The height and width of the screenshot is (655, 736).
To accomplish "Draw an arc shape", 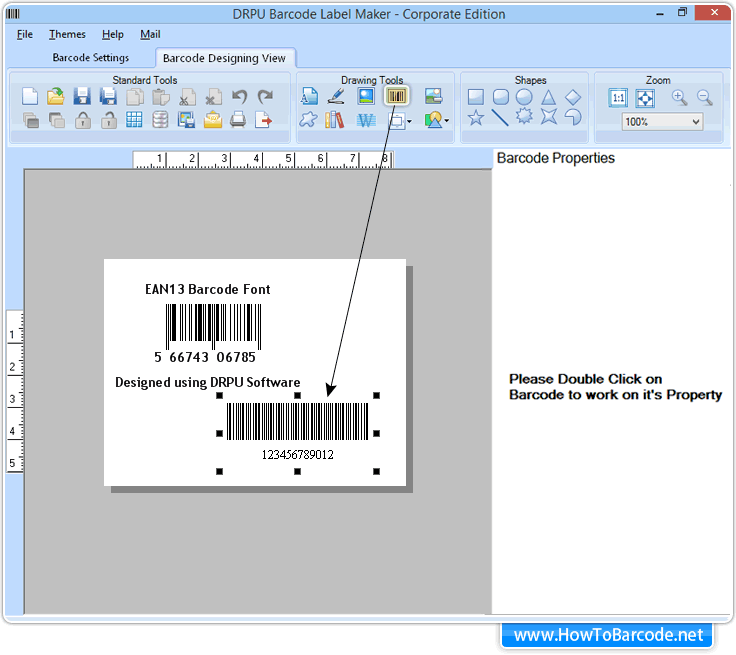I will (x=573, y=117).
